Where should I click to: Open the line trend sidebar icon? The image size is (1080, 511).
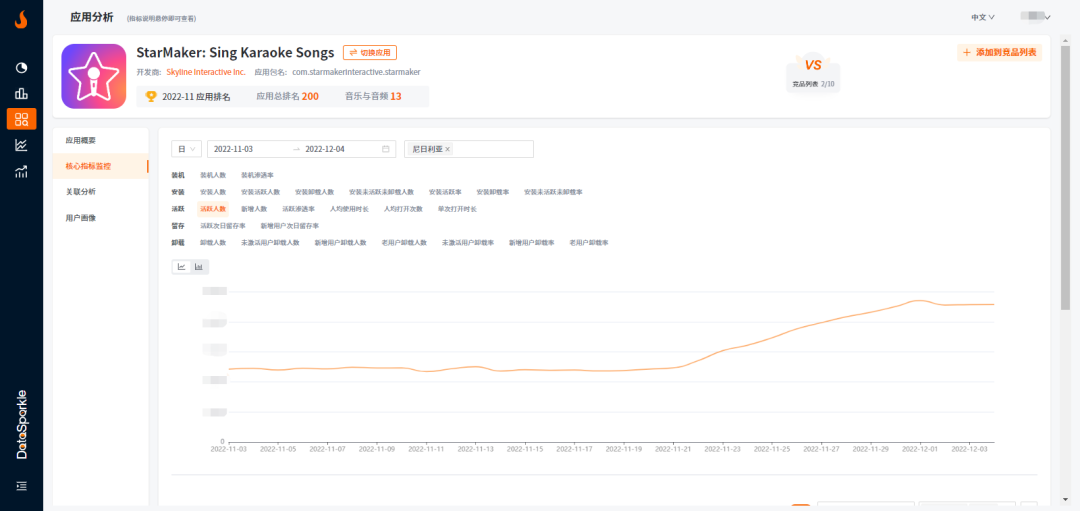coord(21,145)
